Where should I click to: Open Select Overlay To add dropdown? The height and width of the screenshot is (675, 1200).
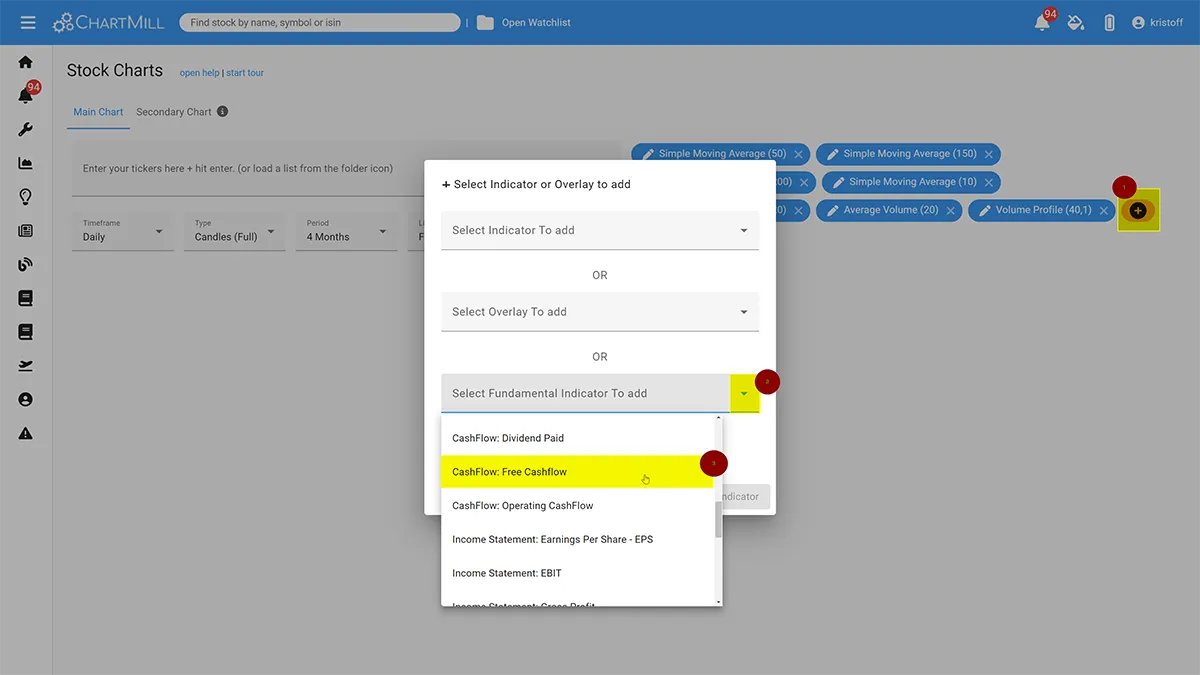[600, 312]
